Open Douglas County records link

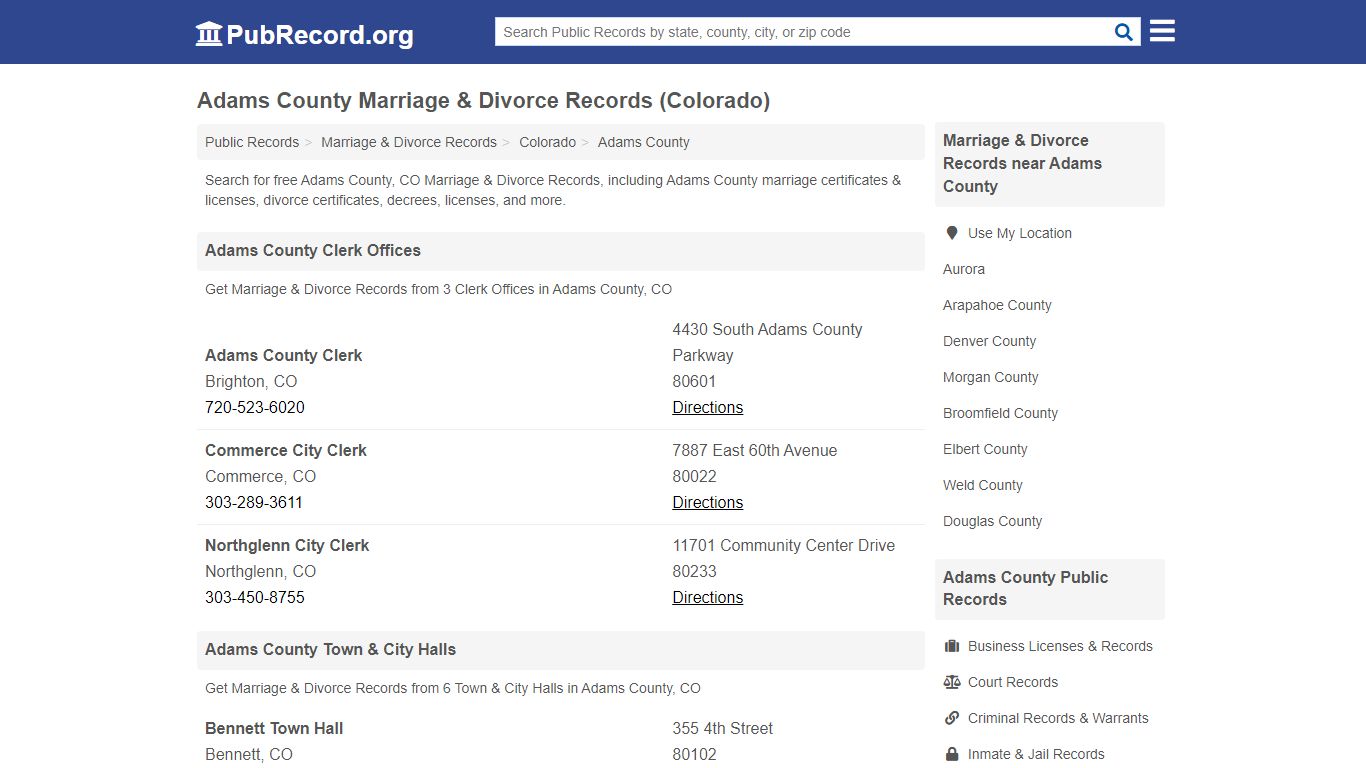pos(992,521)
